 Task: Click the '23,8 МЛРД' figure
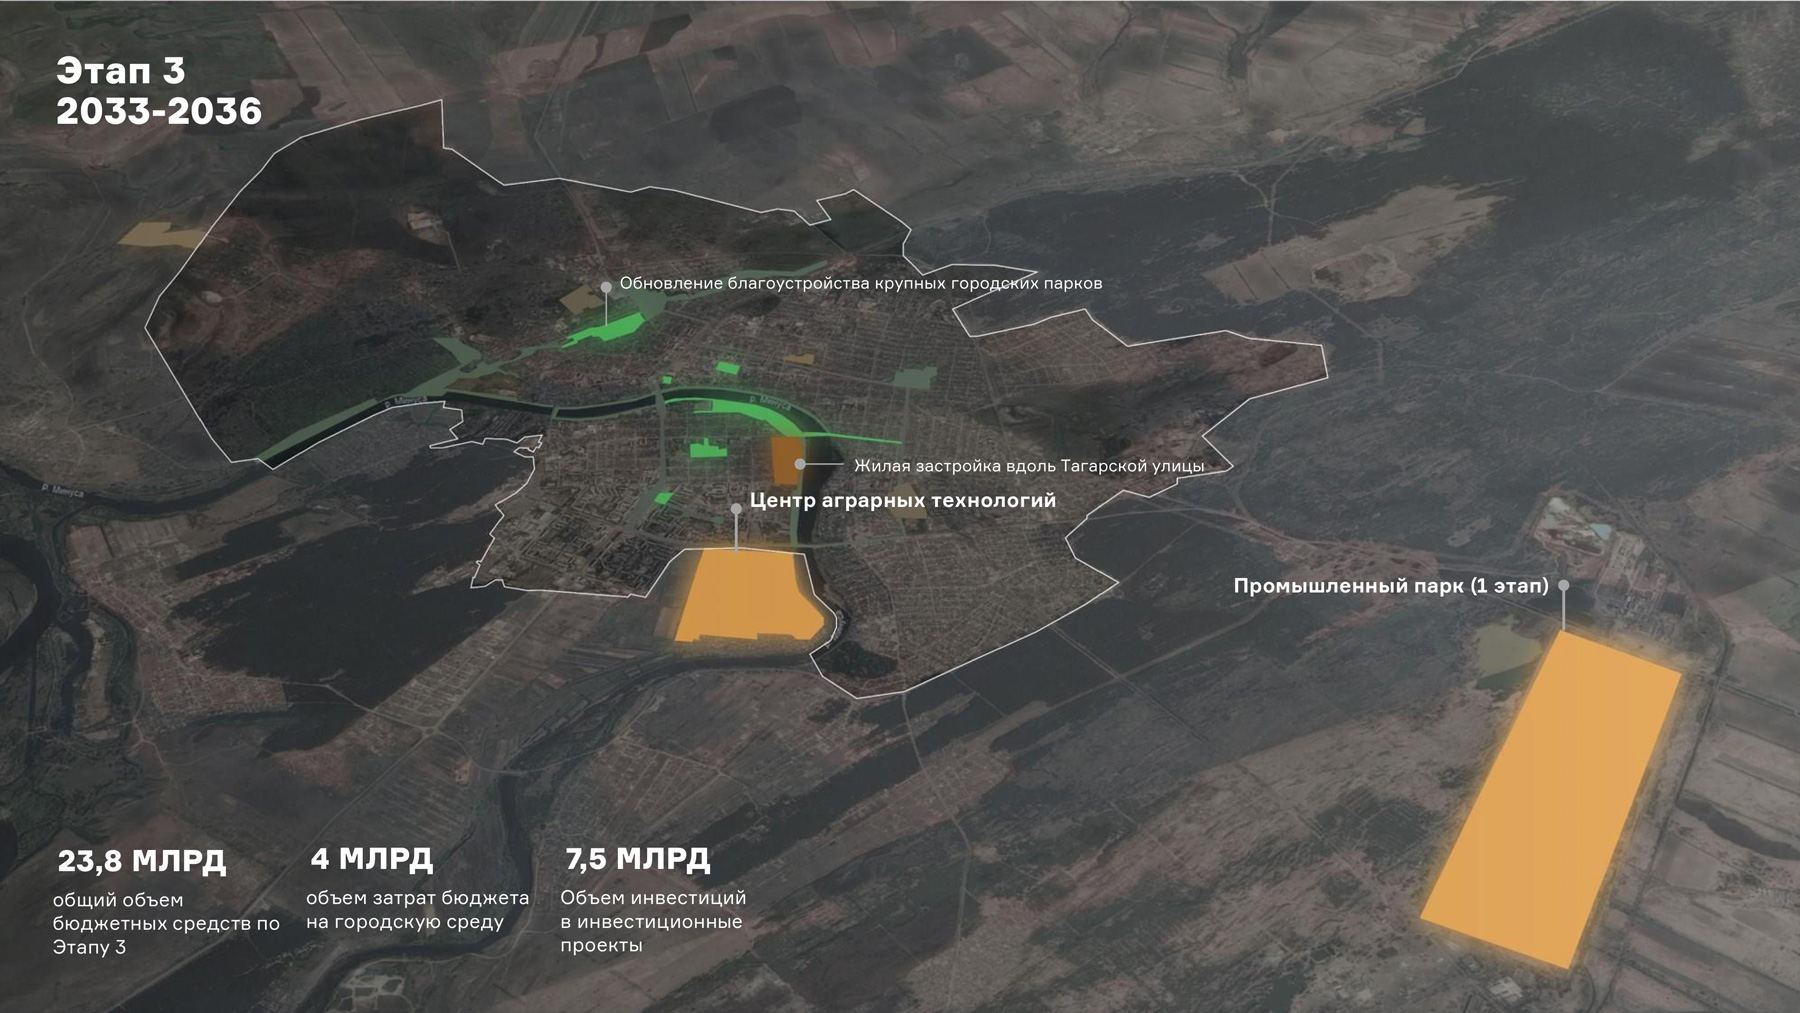click(141, 861)
